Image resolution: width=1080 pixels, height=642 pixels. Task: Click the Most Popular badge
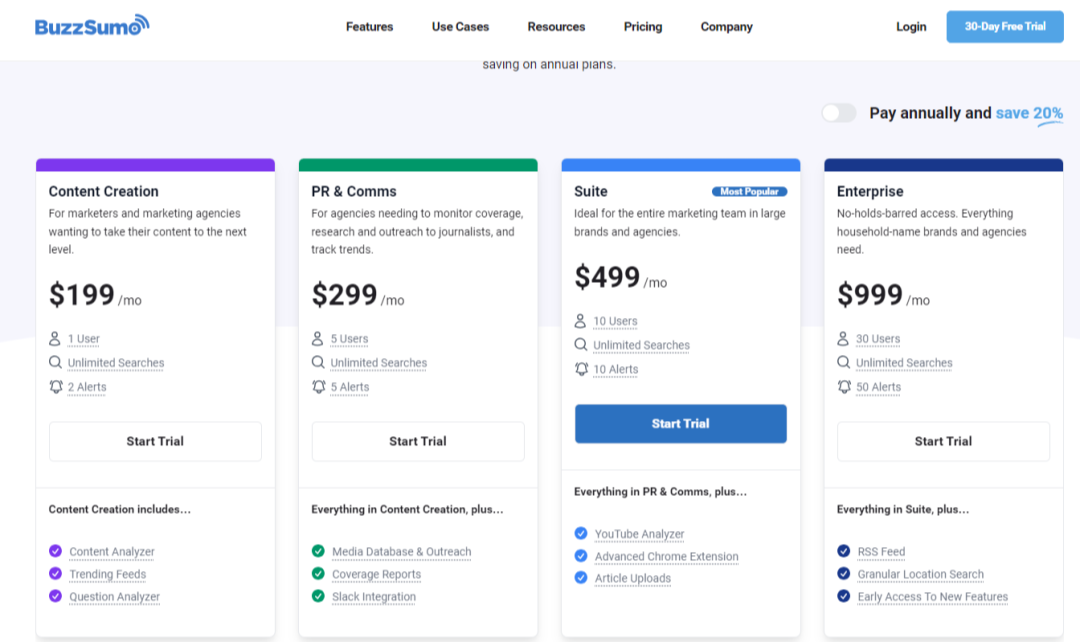click(x=749, y=191)
